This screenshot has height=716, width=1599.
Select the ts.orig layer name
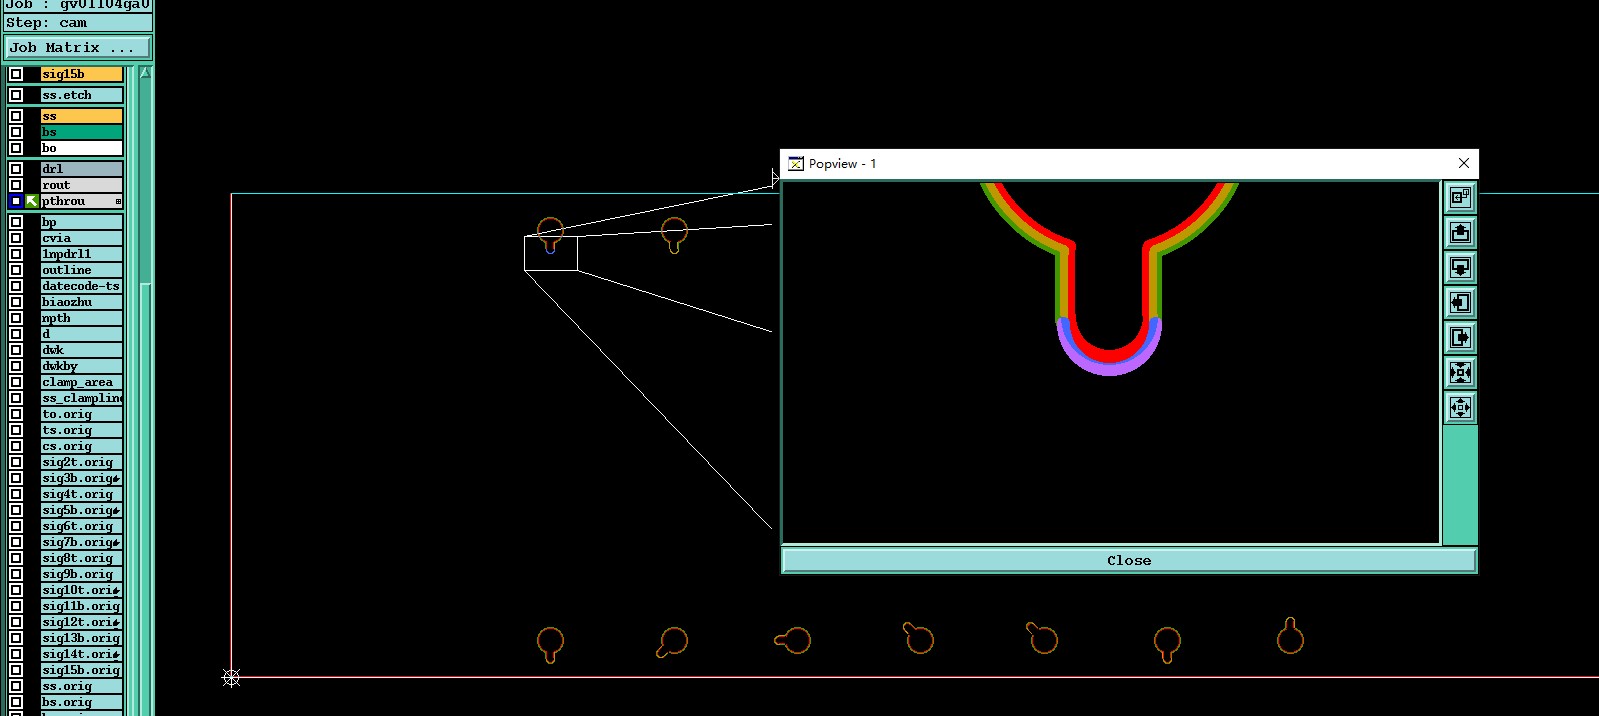[81, 430]
